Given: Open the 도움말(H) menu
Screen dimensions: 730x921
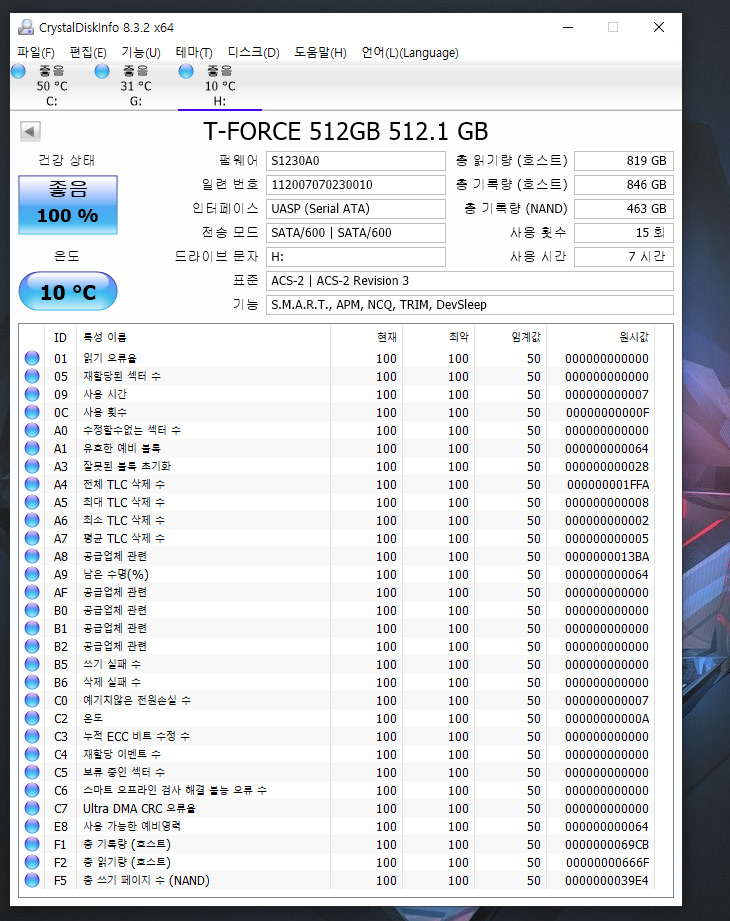Looking at the screenshot, I should point(321,52).
